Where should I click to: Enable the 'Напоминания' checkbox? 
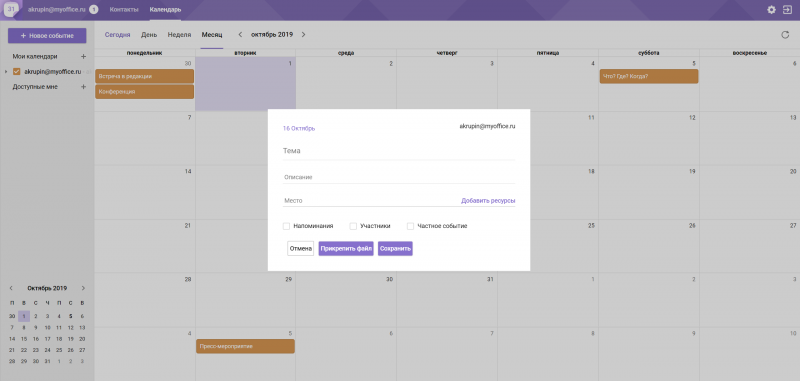click(x=286, y=226)
